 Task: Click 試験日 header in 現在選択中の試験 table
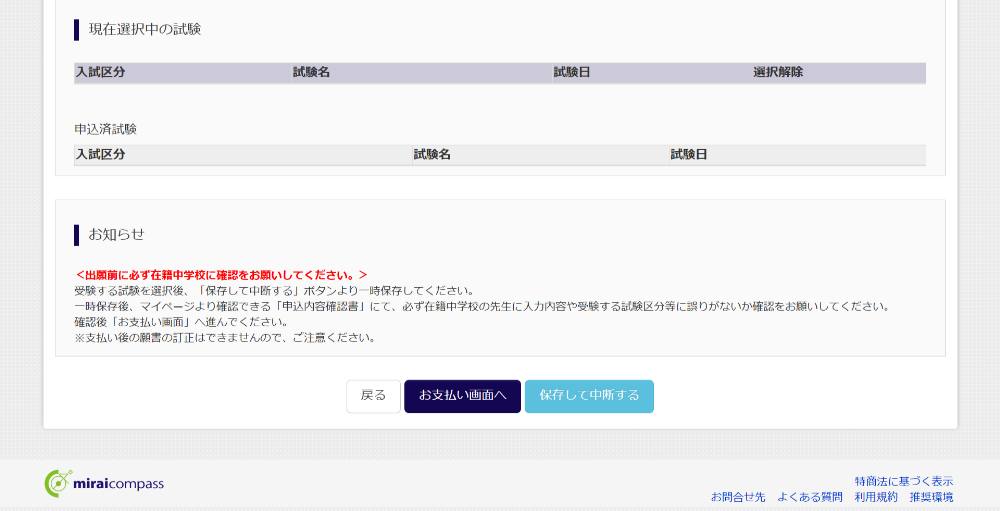coord(572,73)
